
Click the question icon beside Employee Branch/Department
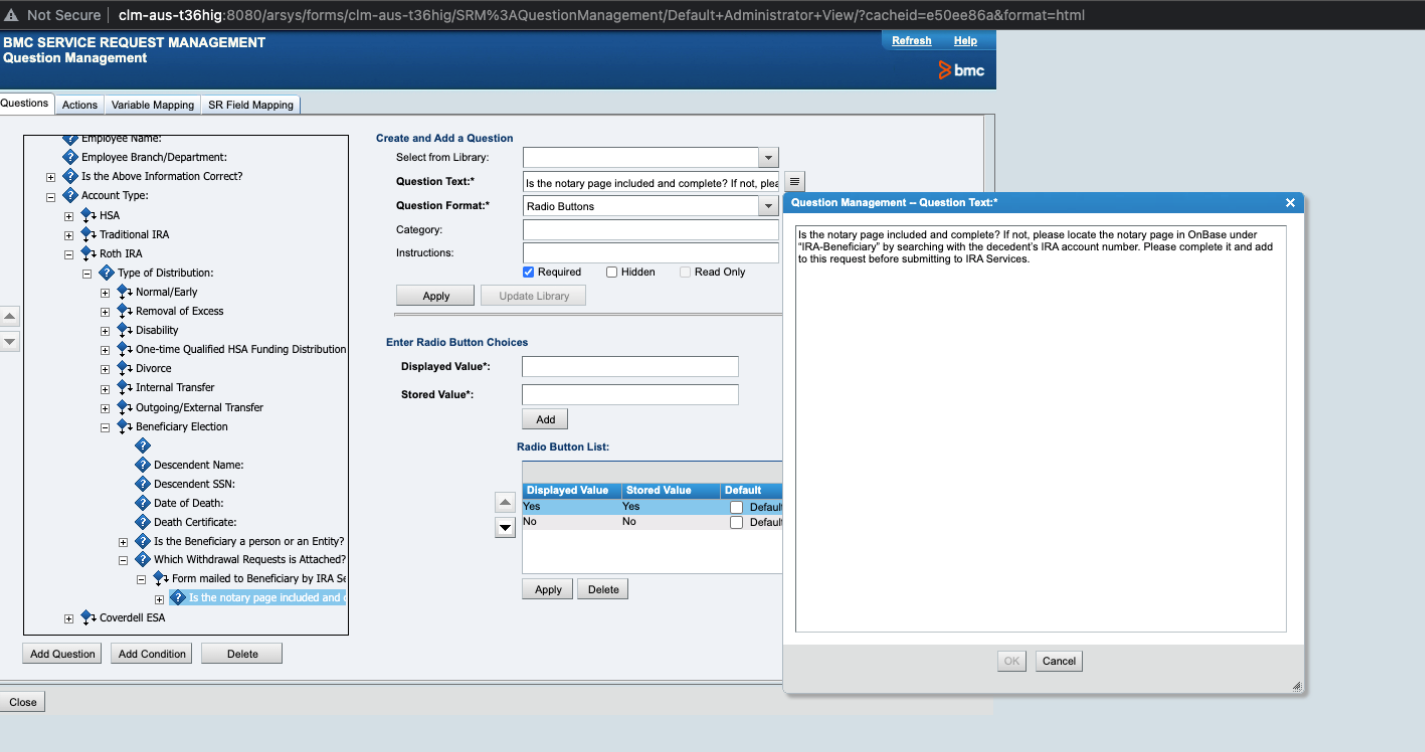click(x=70, y=157)
